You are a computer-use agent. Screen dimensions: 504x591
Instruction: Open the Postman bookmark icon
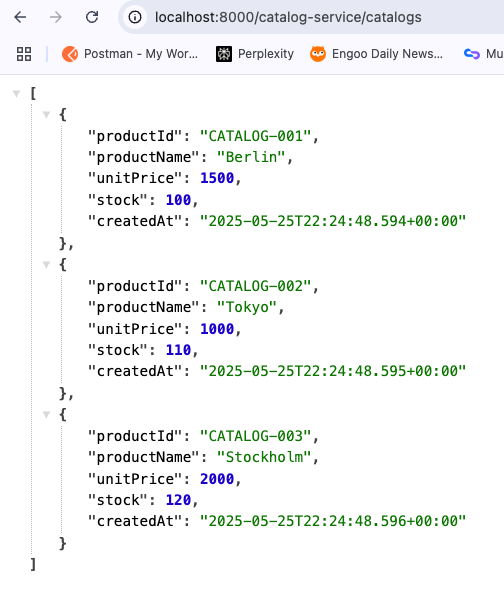pyautogui.click(x=70, y=54)
